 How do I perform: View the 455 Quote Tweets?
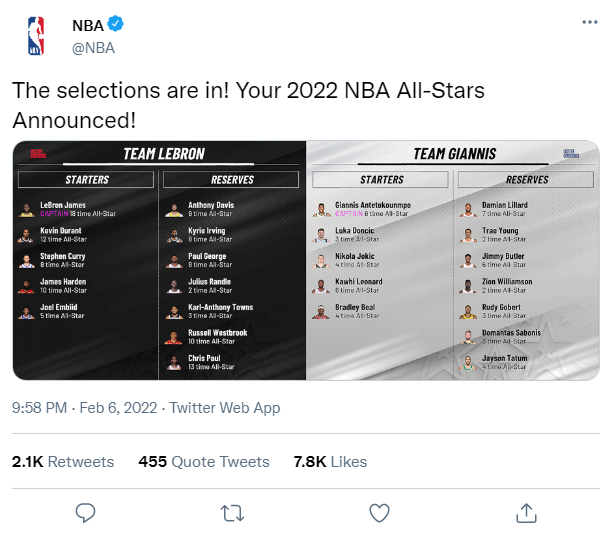coord(204,462)
